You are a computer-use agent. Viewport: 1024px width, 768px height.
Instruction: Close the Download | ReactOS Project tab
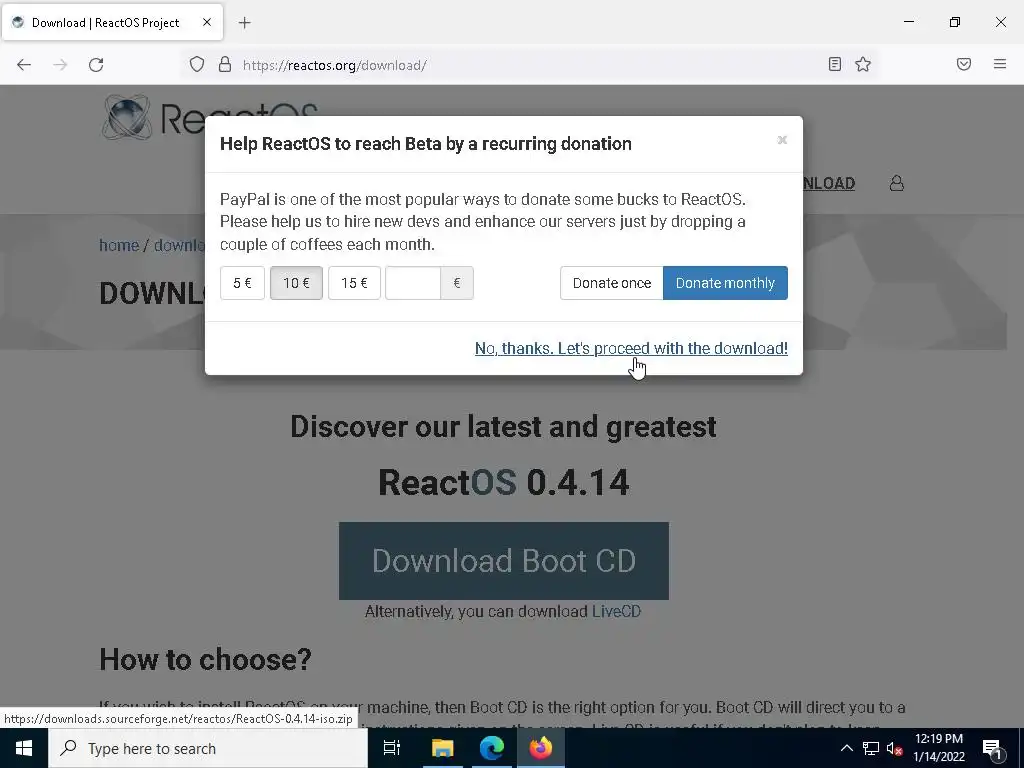pyautogui.click(x=206, y=22)
